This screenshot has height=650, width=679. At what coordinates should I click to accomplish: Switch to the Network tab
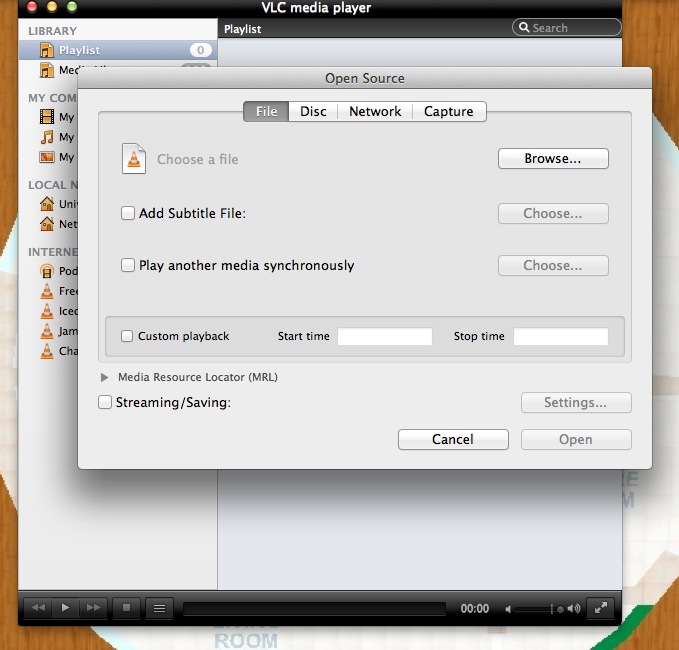(x=375, y=111)
